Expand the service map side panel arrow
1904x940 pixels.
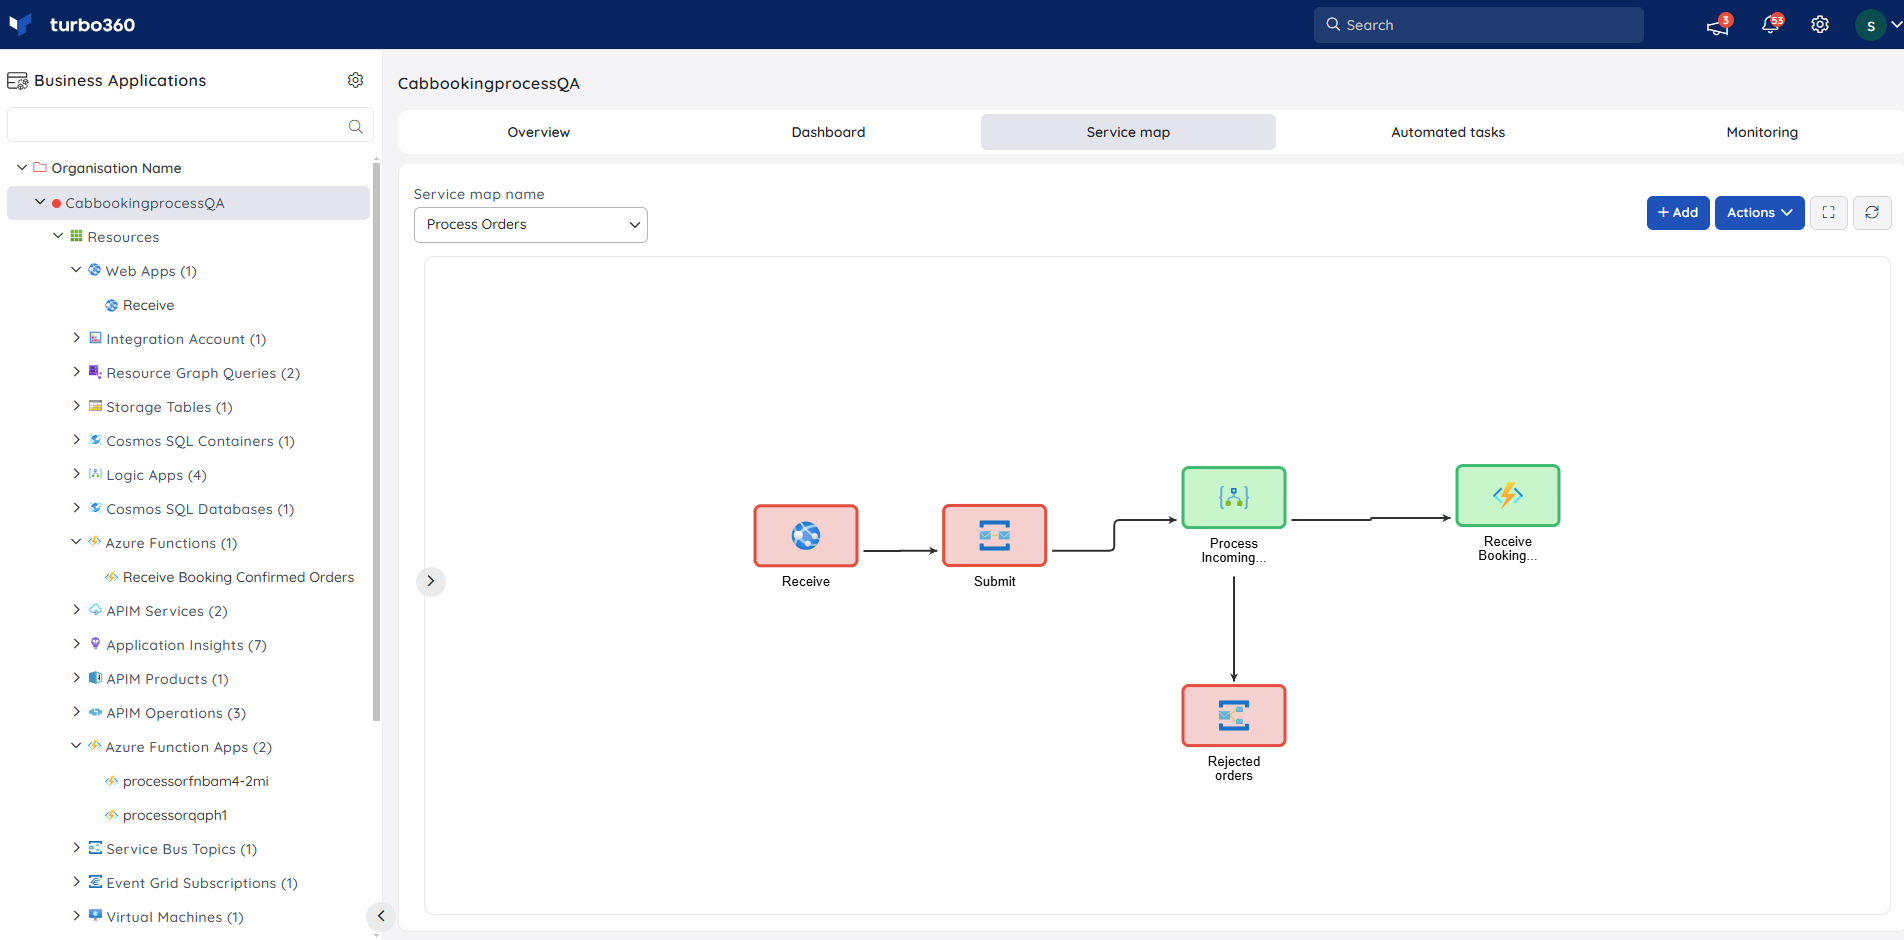[431, 581]
